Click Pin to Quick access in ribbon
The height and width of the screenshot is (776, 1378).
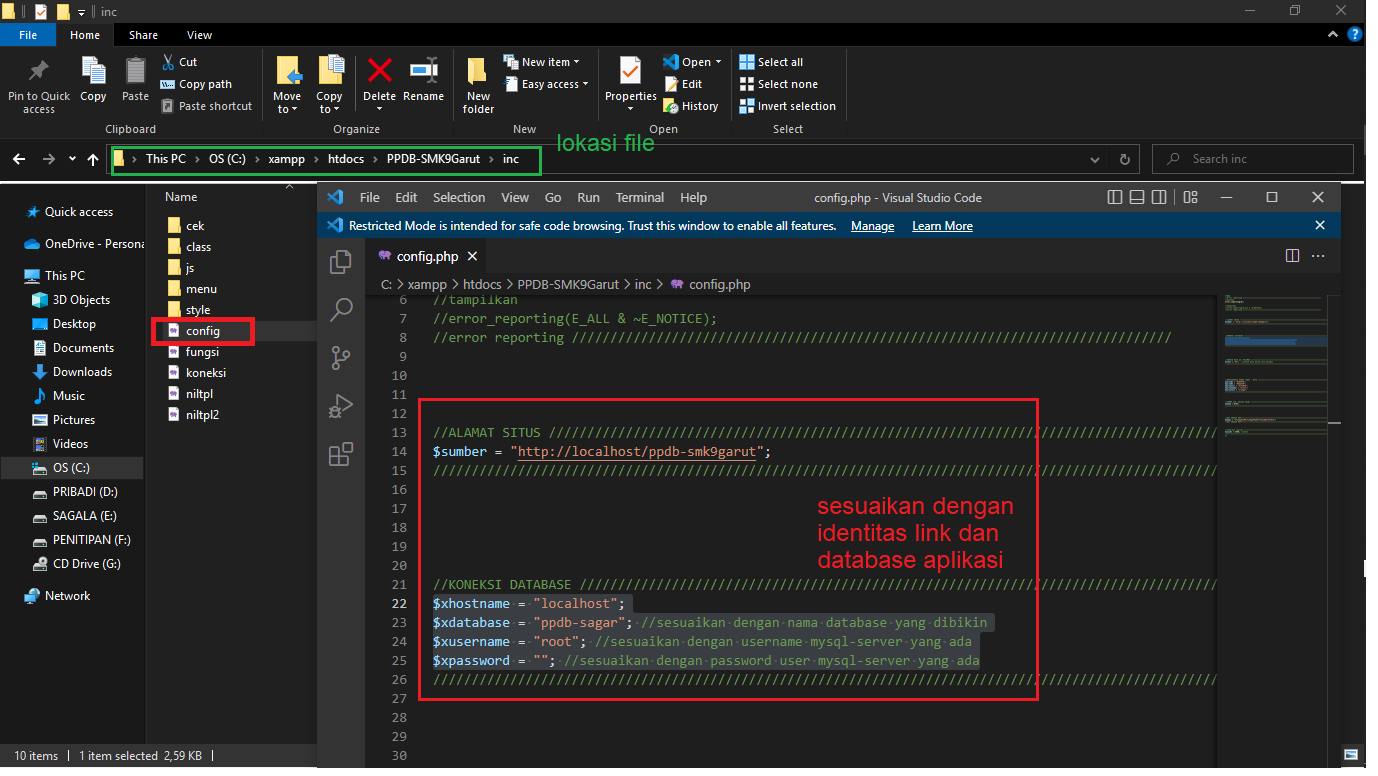39,86
